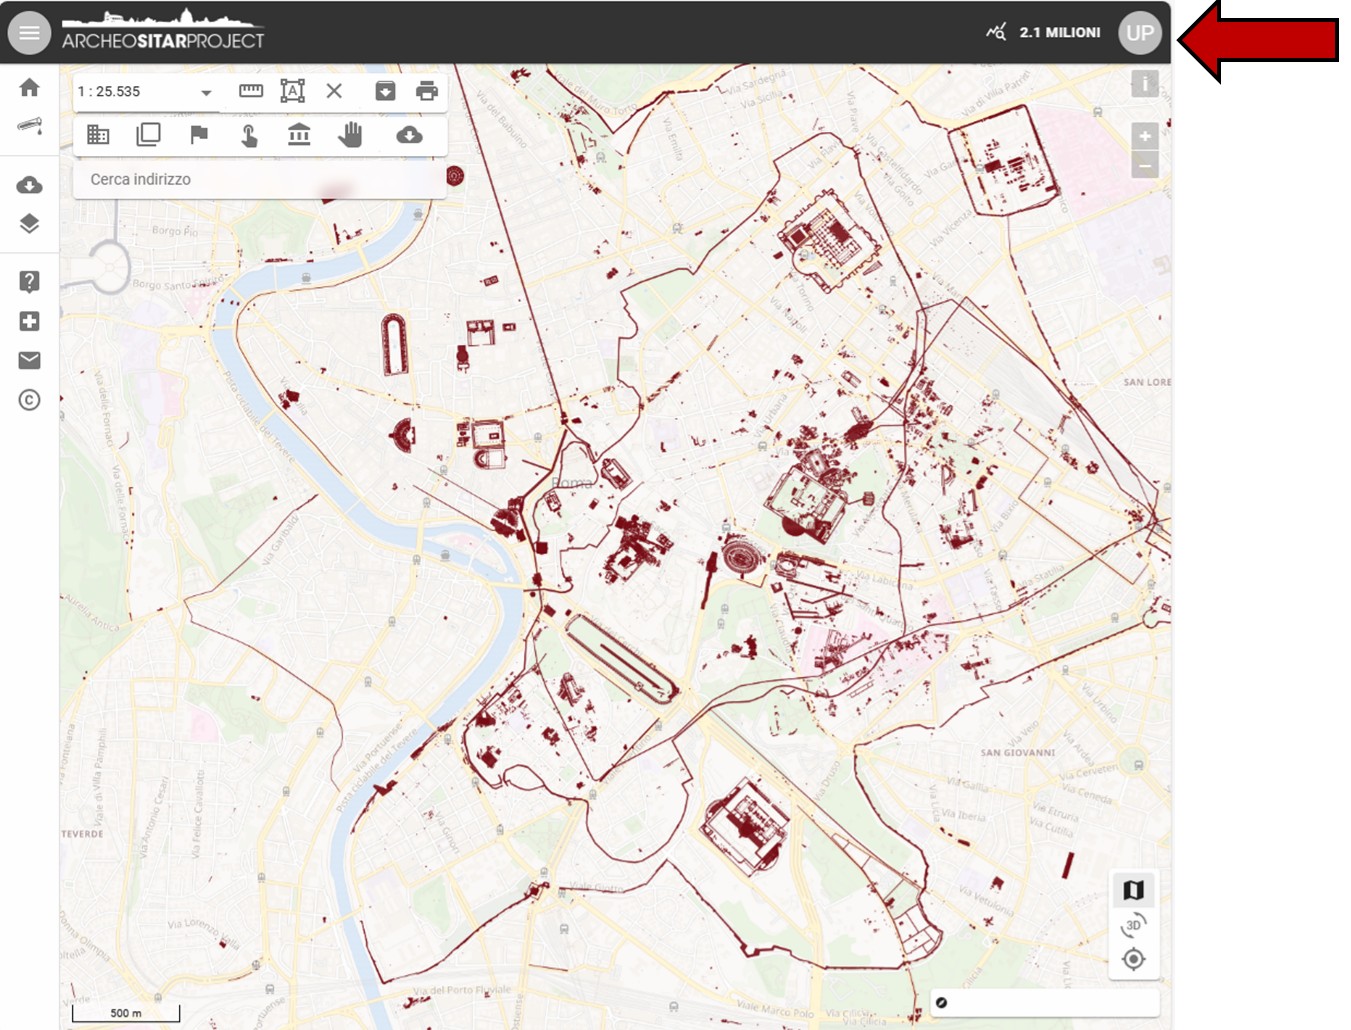
Task: Open the layers panel icon
Action: click(x=29, y=224)
